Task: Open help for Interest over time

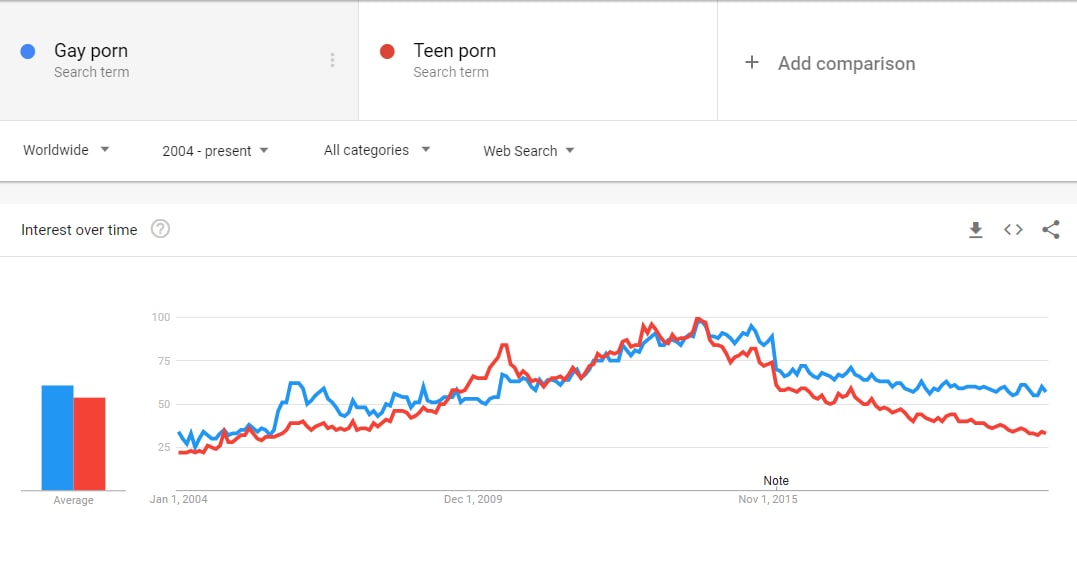Action: click(160, 229)
